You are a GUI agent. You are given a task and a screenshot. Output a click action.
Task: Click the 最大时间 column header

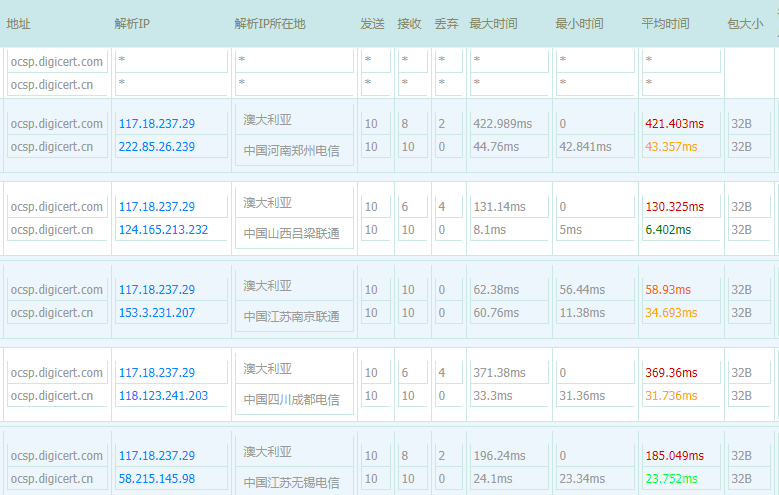[x=493, y=24]
